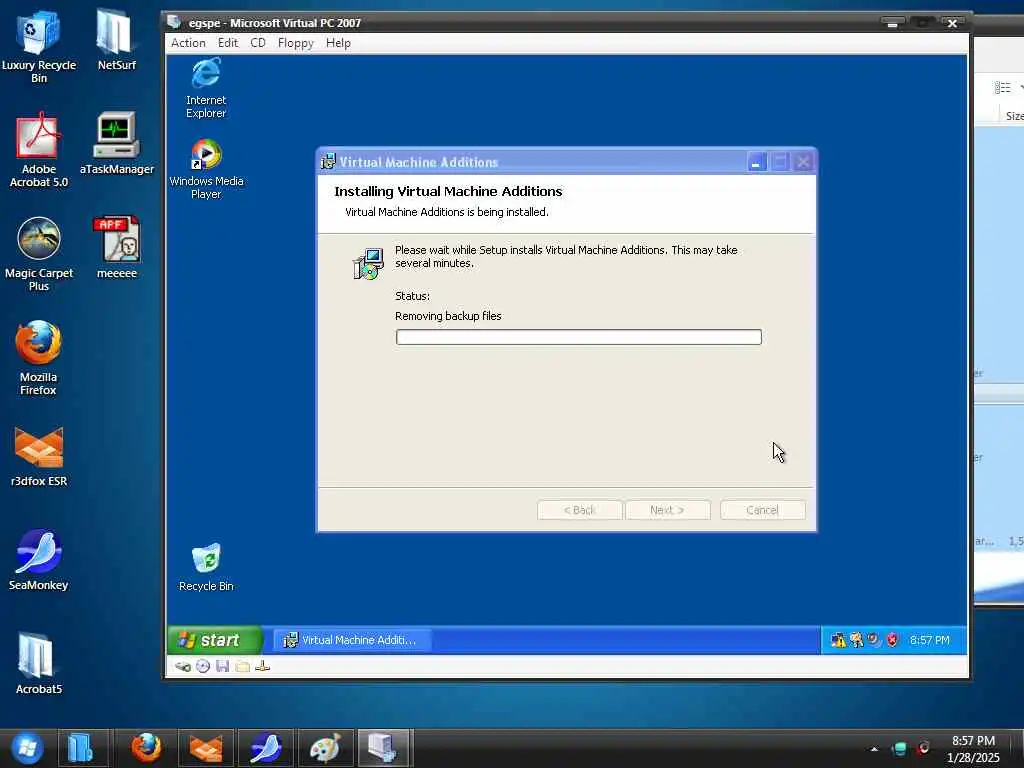Select the Acrobat5 folder desktop icon
Image resolution: width=1024 pixels, height=768 pixels.
(x=39, y=664)
